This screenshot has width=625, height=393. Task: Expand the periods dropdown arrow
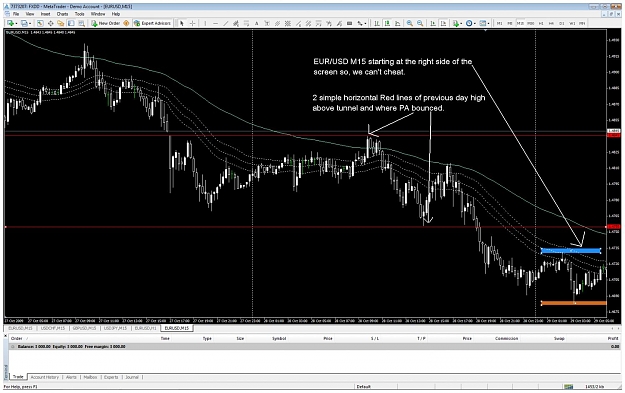475,23
